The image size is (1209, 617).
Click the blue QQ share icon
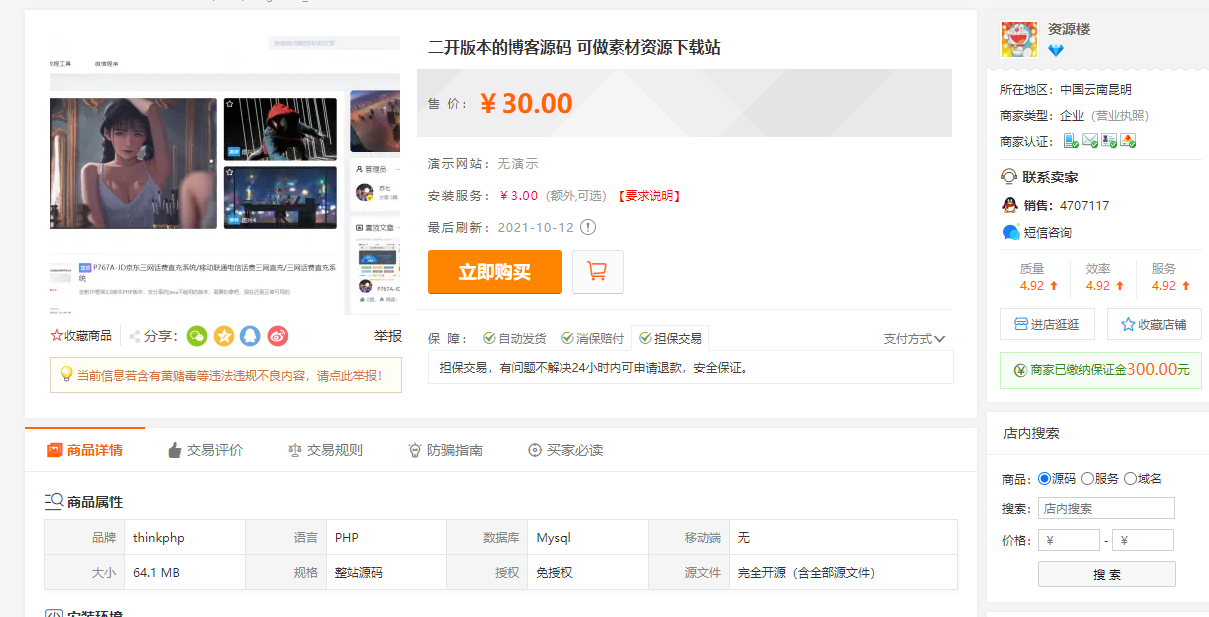tap(251, 336)
